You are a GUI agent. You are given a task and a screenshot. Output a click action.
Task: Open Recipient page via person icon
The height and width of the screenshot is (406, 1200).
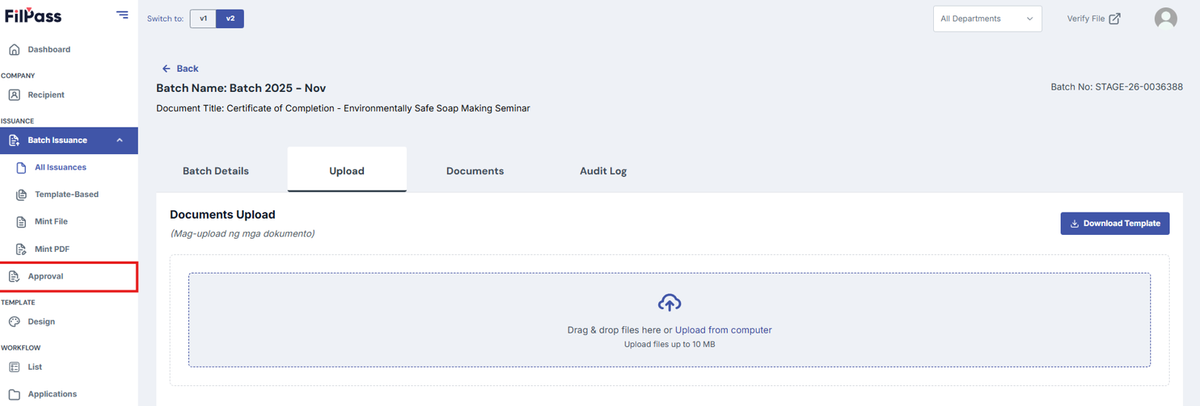click(x=14, y=95)
